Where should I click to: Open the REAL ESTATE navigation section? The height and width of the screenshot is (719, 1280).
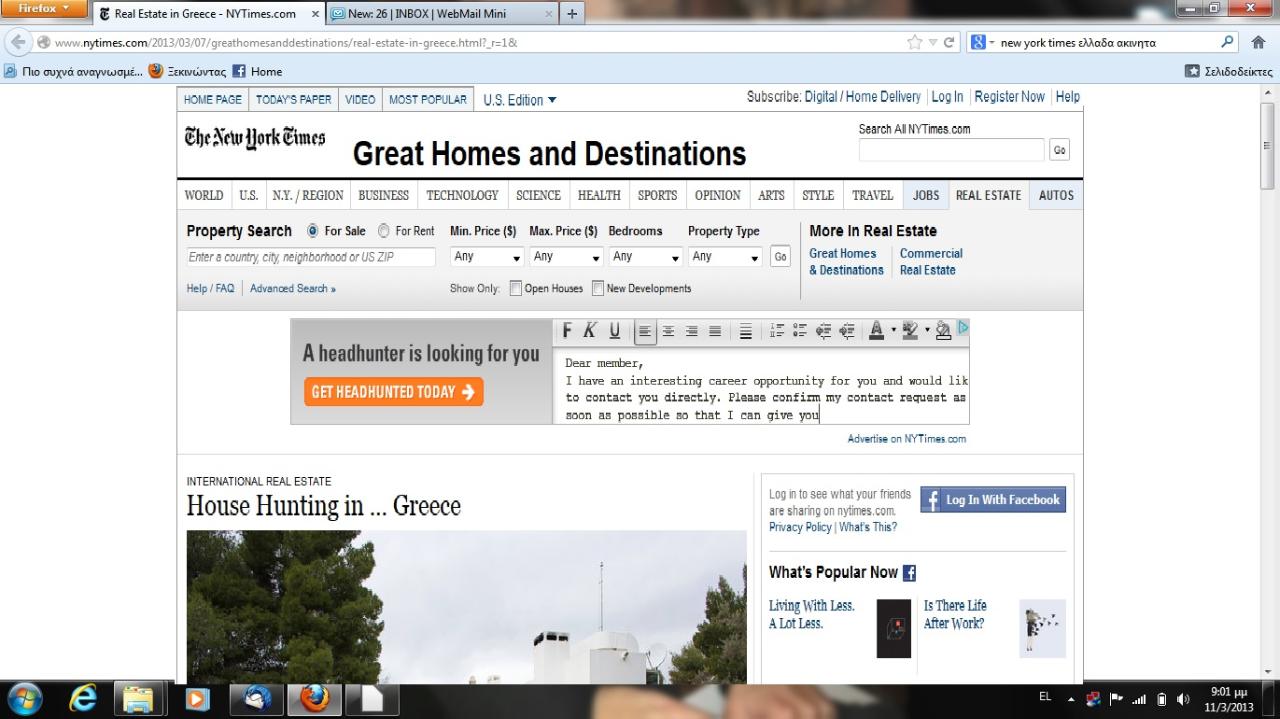[988, 196]
